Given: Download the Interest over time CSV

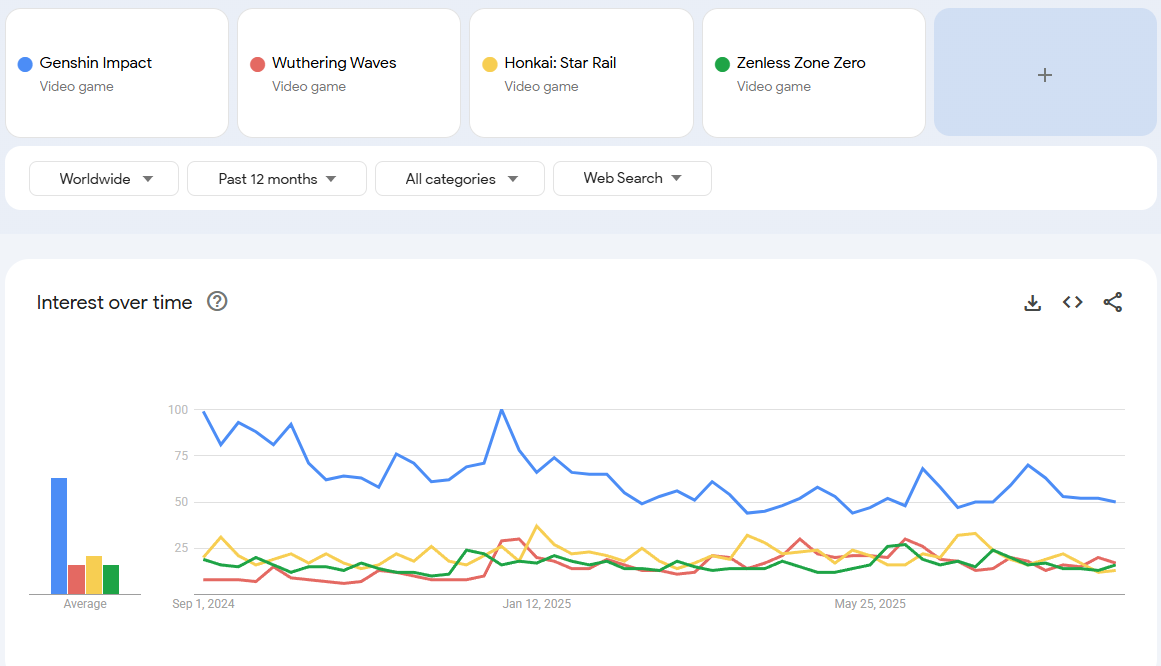Looking at the screenshot, I should 1033,302.
